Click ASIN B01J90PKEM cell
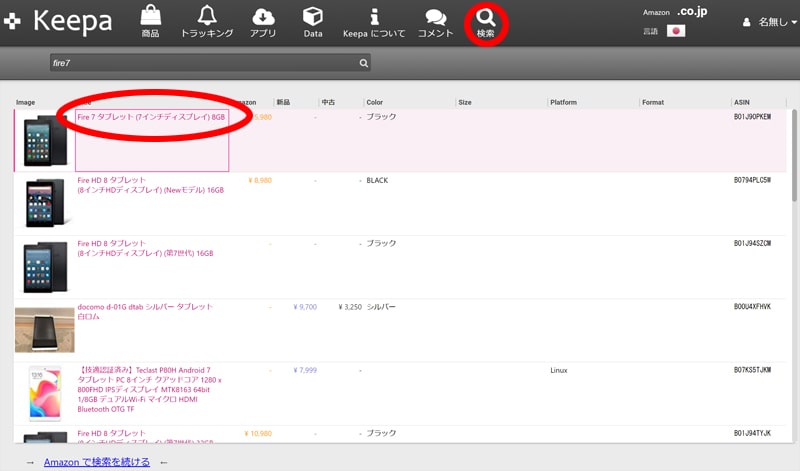This screenshot has width=800, height=471. [x=753, y=117]
